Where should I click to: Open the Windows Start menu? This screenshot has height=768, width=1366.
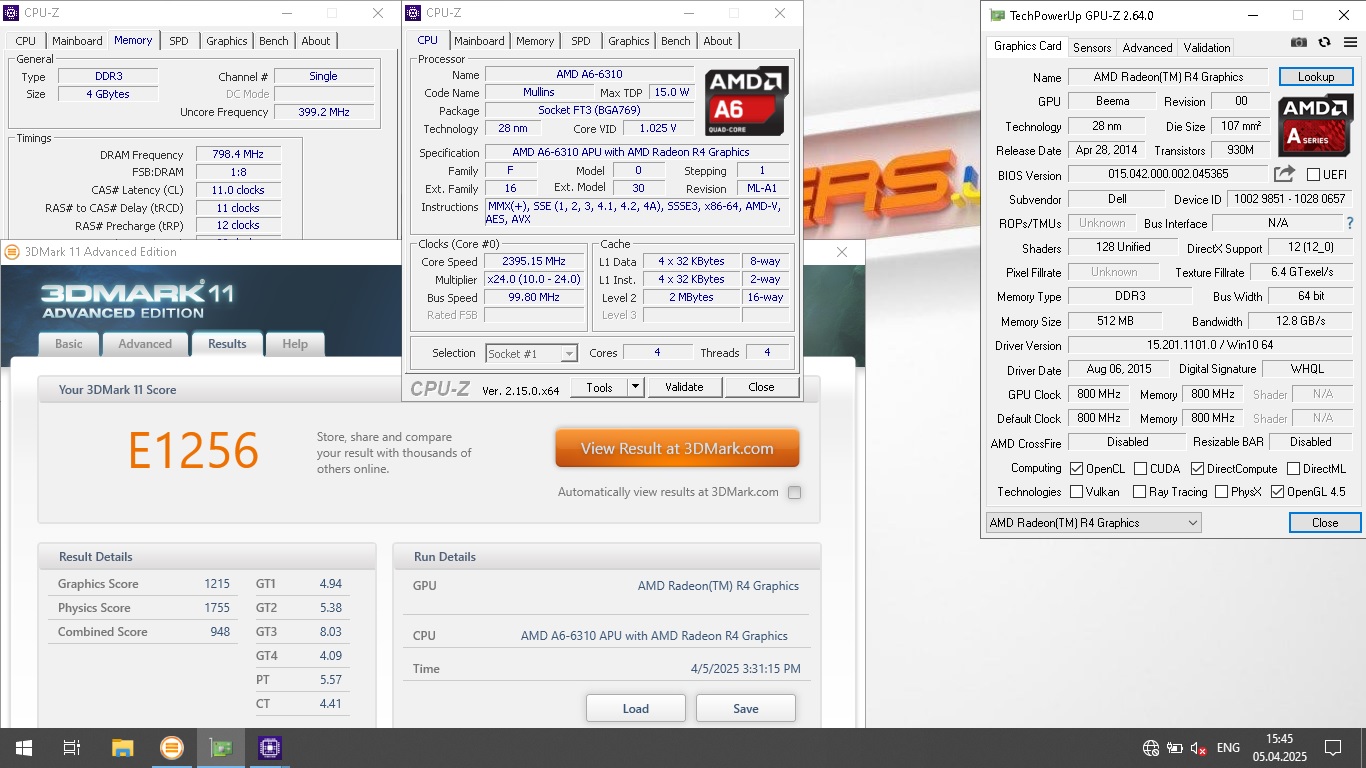[23, 747]
